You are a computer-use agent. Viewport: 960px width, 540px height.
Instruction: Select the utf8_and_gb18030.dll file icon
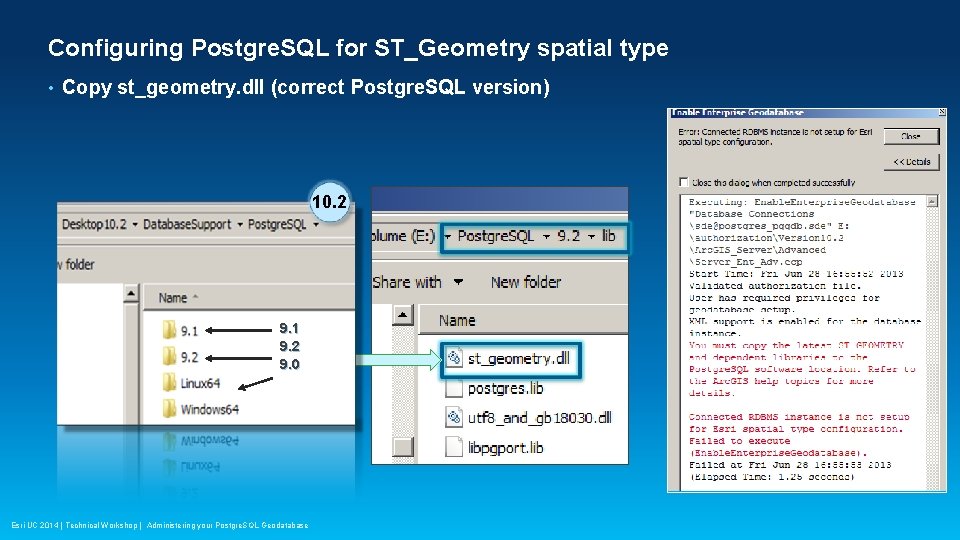[x=454, y=418]
